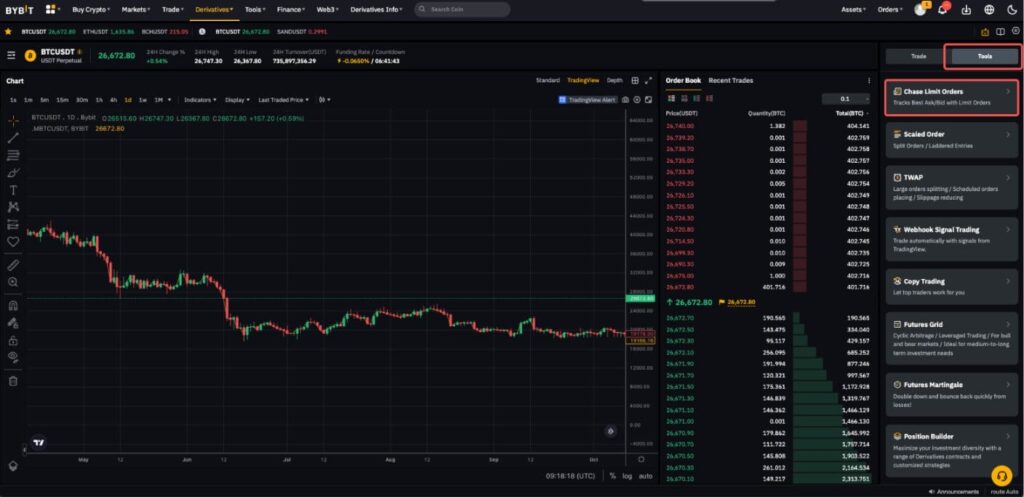
Task: Open the Assets dropdown
Action: [854, 10]
